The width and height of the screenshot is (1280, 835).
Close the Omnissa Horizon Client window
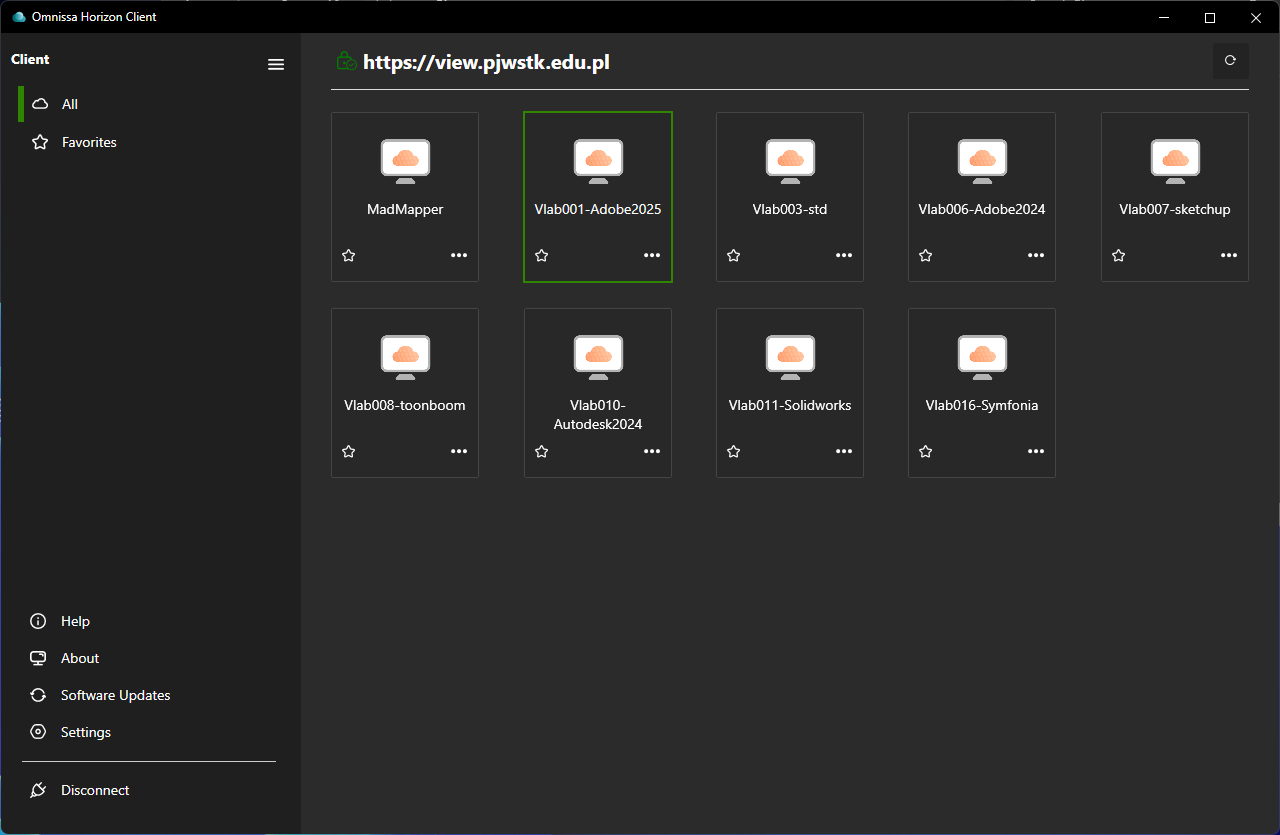pos(1256,17)
